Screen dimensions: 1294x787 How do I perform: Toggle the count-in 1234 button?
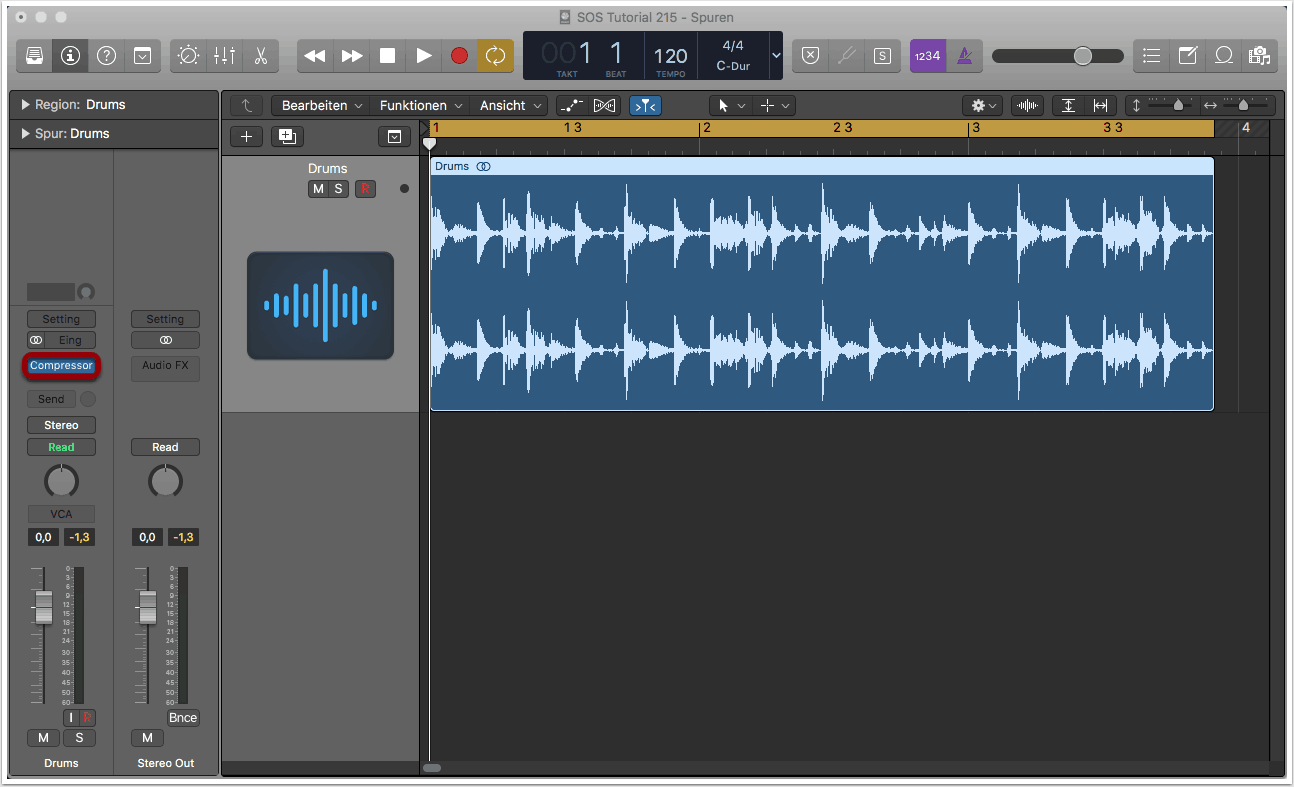(x=927, y=56)
